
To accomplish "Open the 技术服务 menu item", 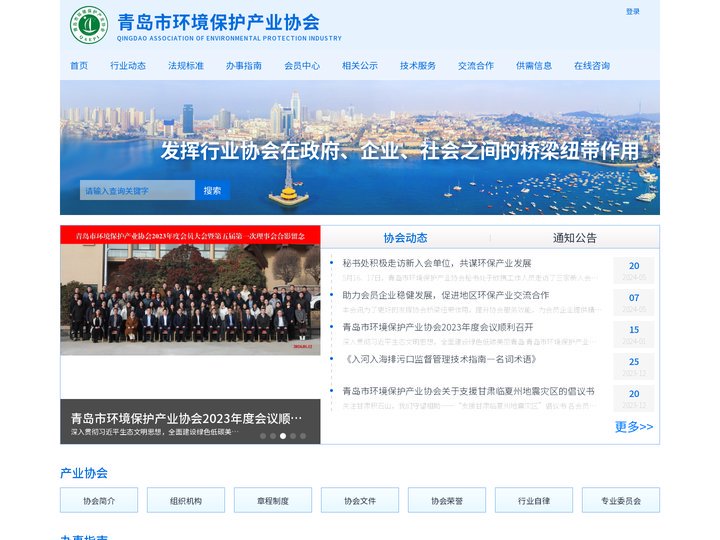I will click(417, 66).
